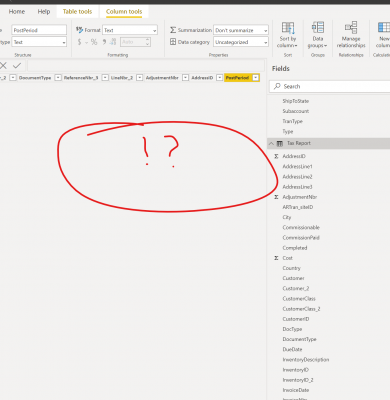Select the Commissionable field
This screenshot has width=390, height=400.
coord(301,227)
